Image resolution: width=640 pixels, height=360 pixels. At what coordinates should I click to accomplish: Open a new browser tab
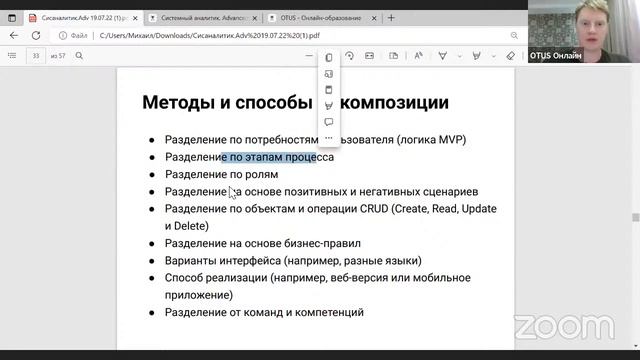[x=391, y=18]
